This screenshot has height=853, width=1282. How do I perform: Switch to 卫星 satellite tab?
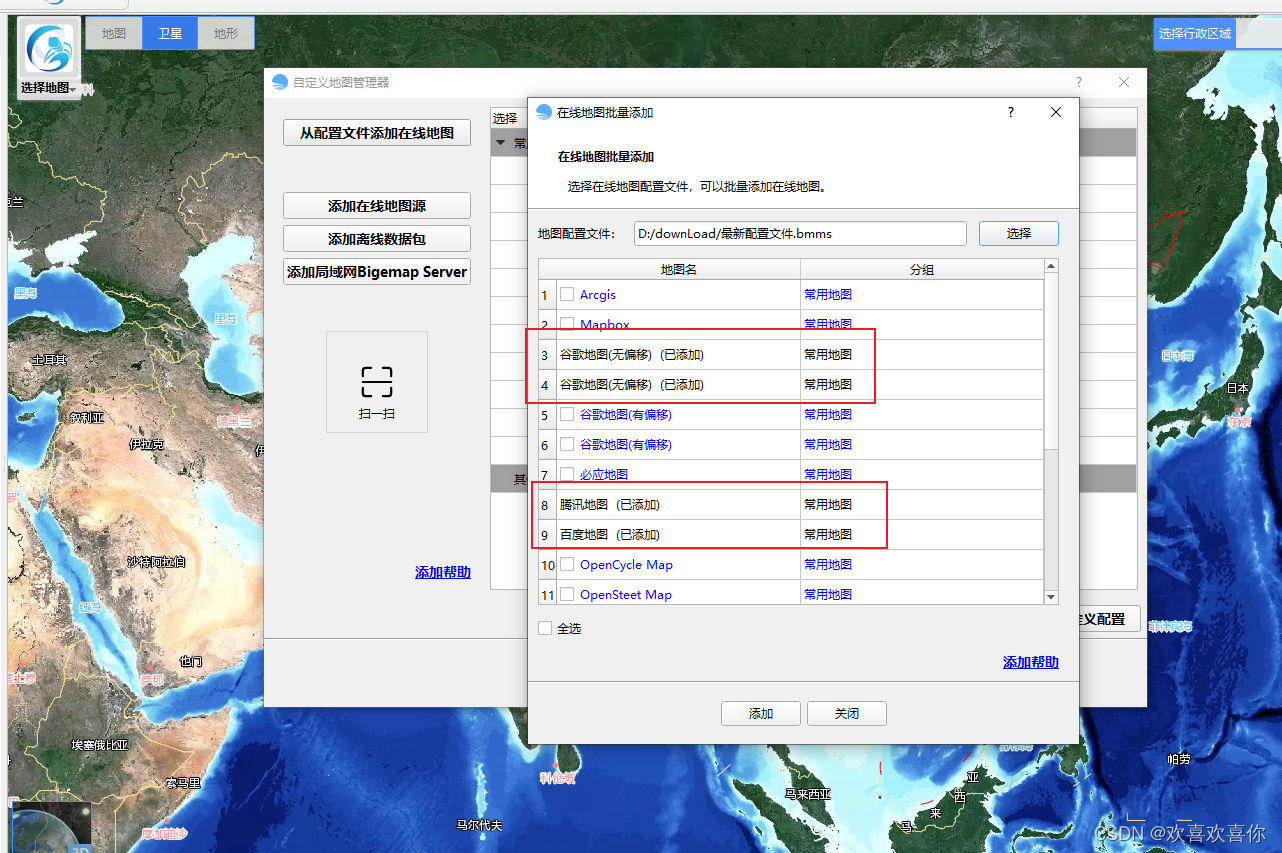[170, 33]
